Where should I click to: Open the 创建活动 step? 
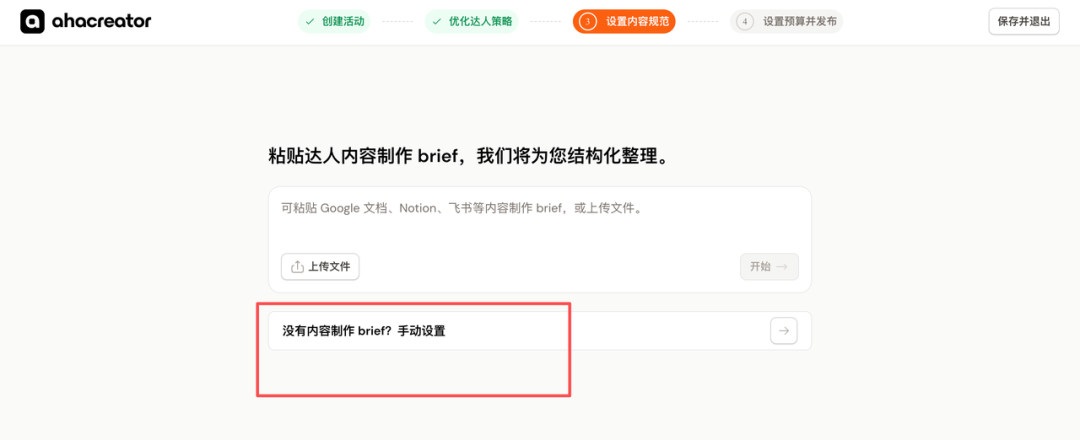pyautogui.click(x=334, y=21)
